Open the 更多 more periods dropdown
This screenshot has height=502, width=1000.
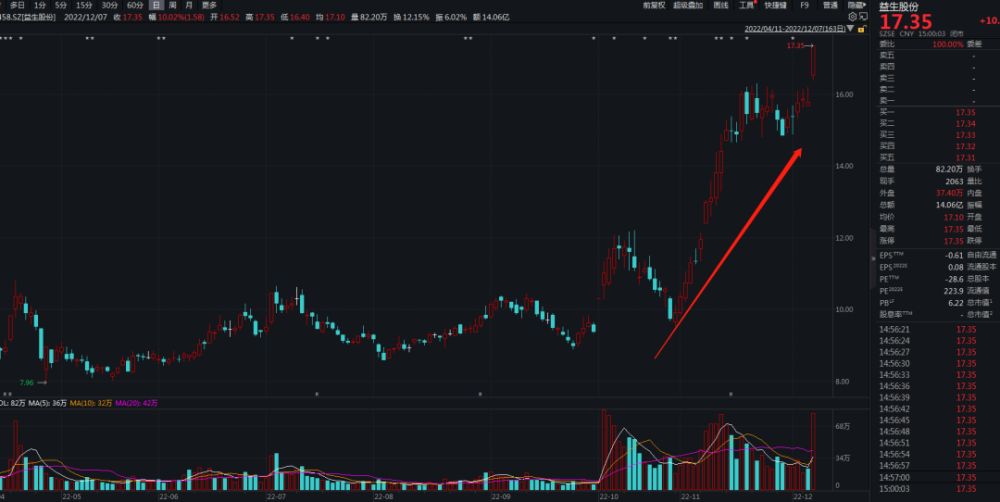click(x=208, y=5)
